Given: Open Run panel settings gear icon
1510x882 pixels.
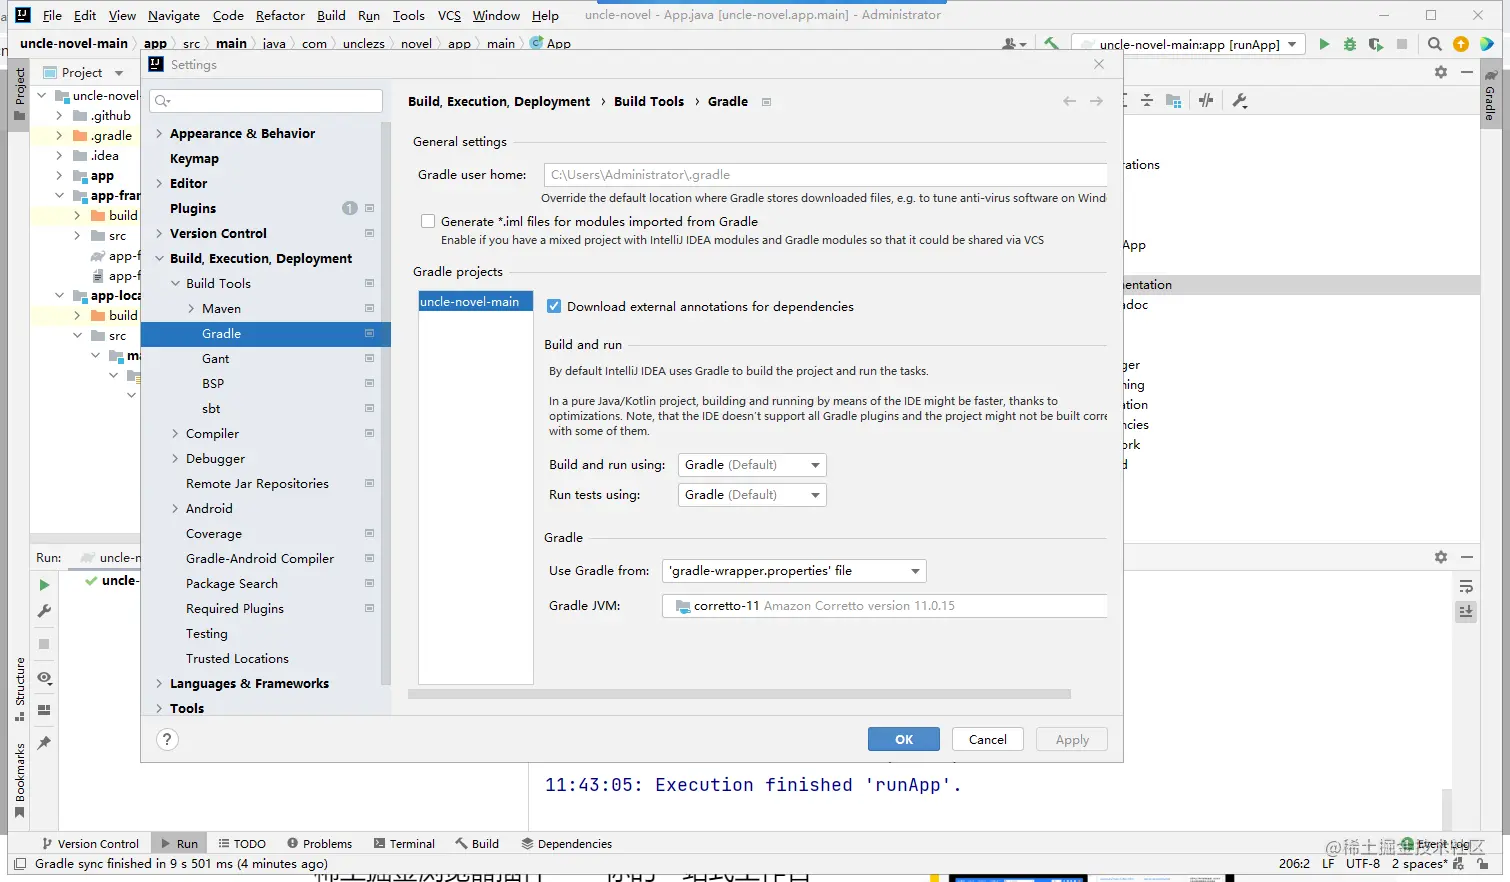Looking at the screenshot, I should point(1441,557).
